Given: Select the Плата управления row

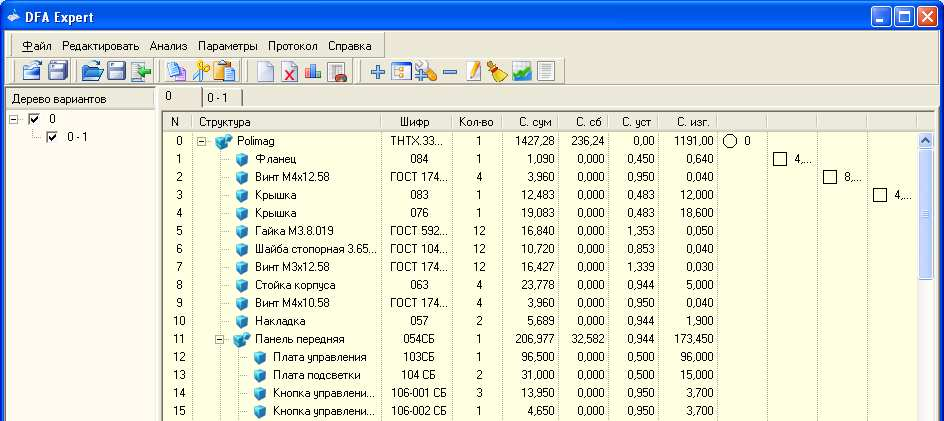Looking at the screenshot, I should [x=539, y=357].
